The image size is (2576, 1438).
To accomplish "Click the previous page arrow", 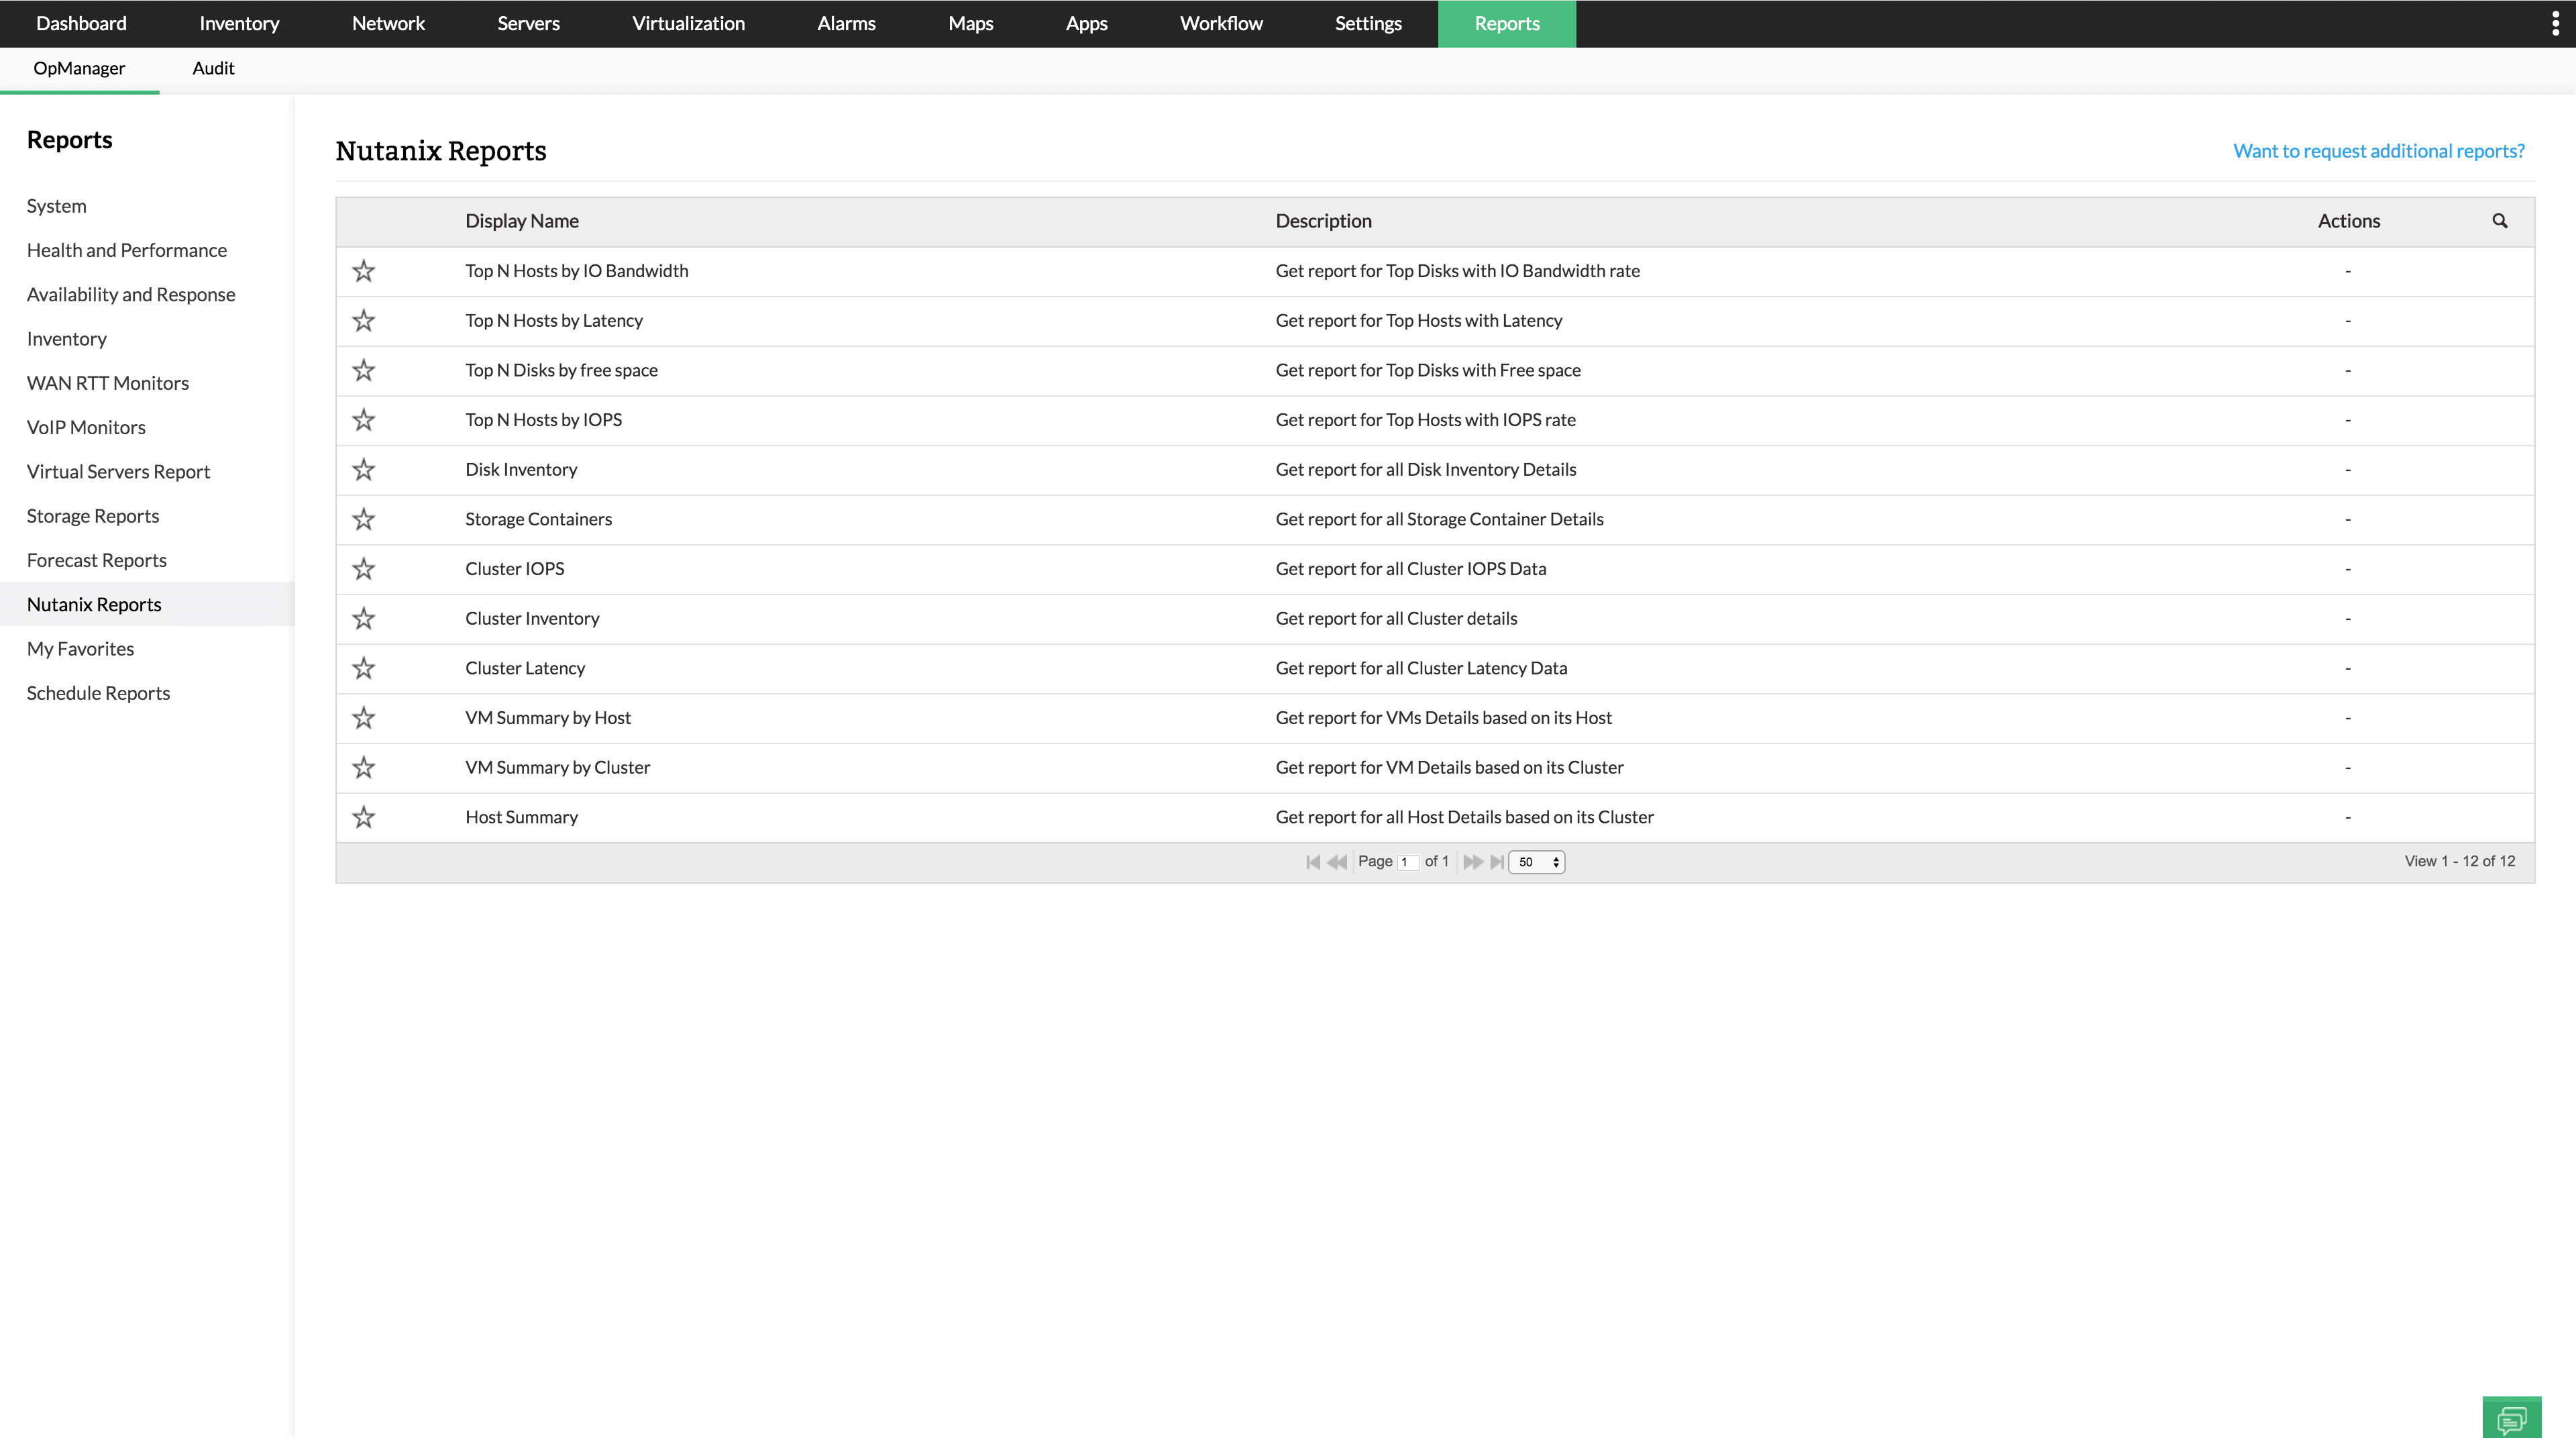I will pos(1337,862).
